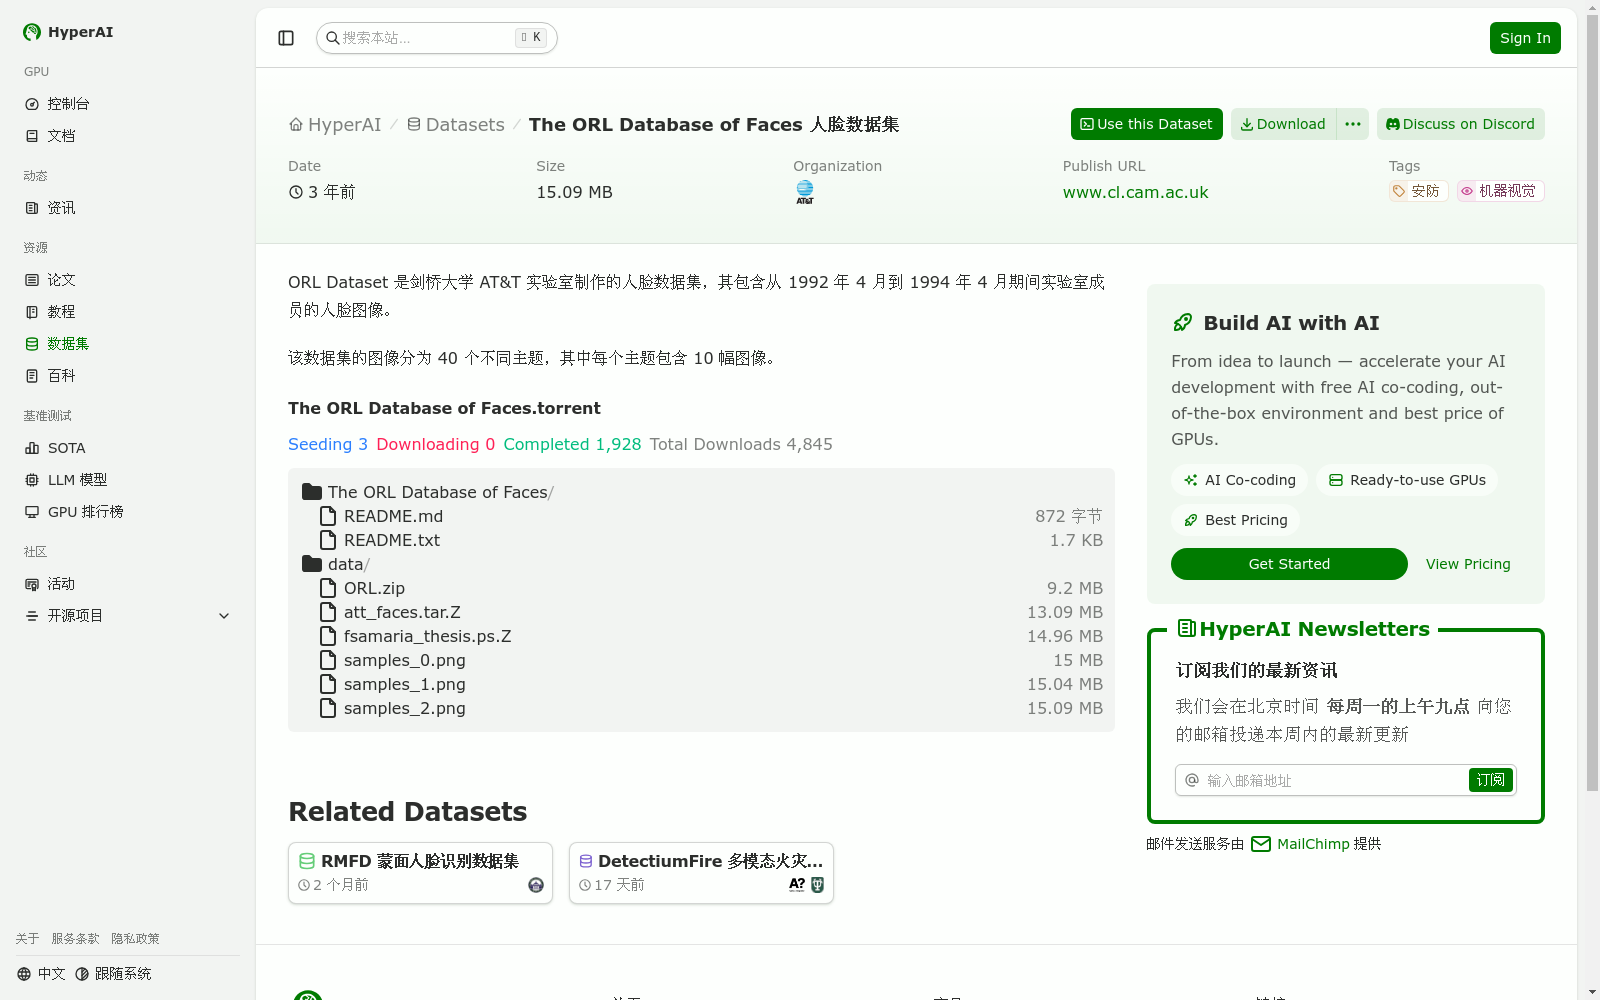
Task: Select att_faces.tar.Z file
Action: click(711, 612)
